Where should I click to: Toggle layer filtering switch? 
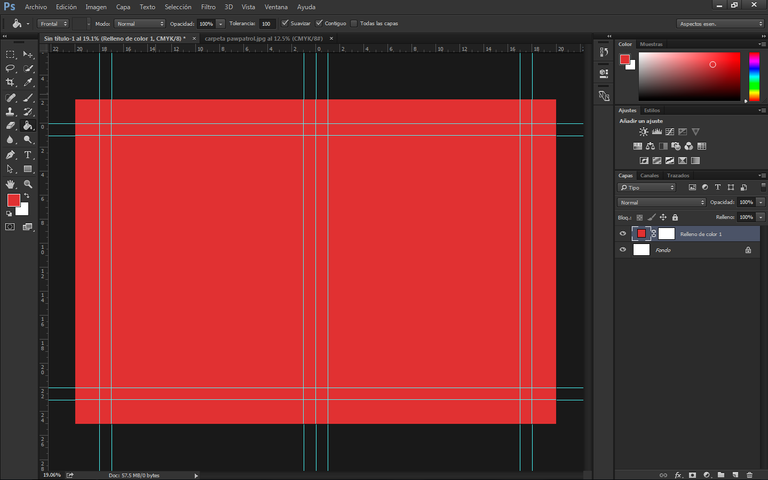pyautogui.click(x=763, y=187)
